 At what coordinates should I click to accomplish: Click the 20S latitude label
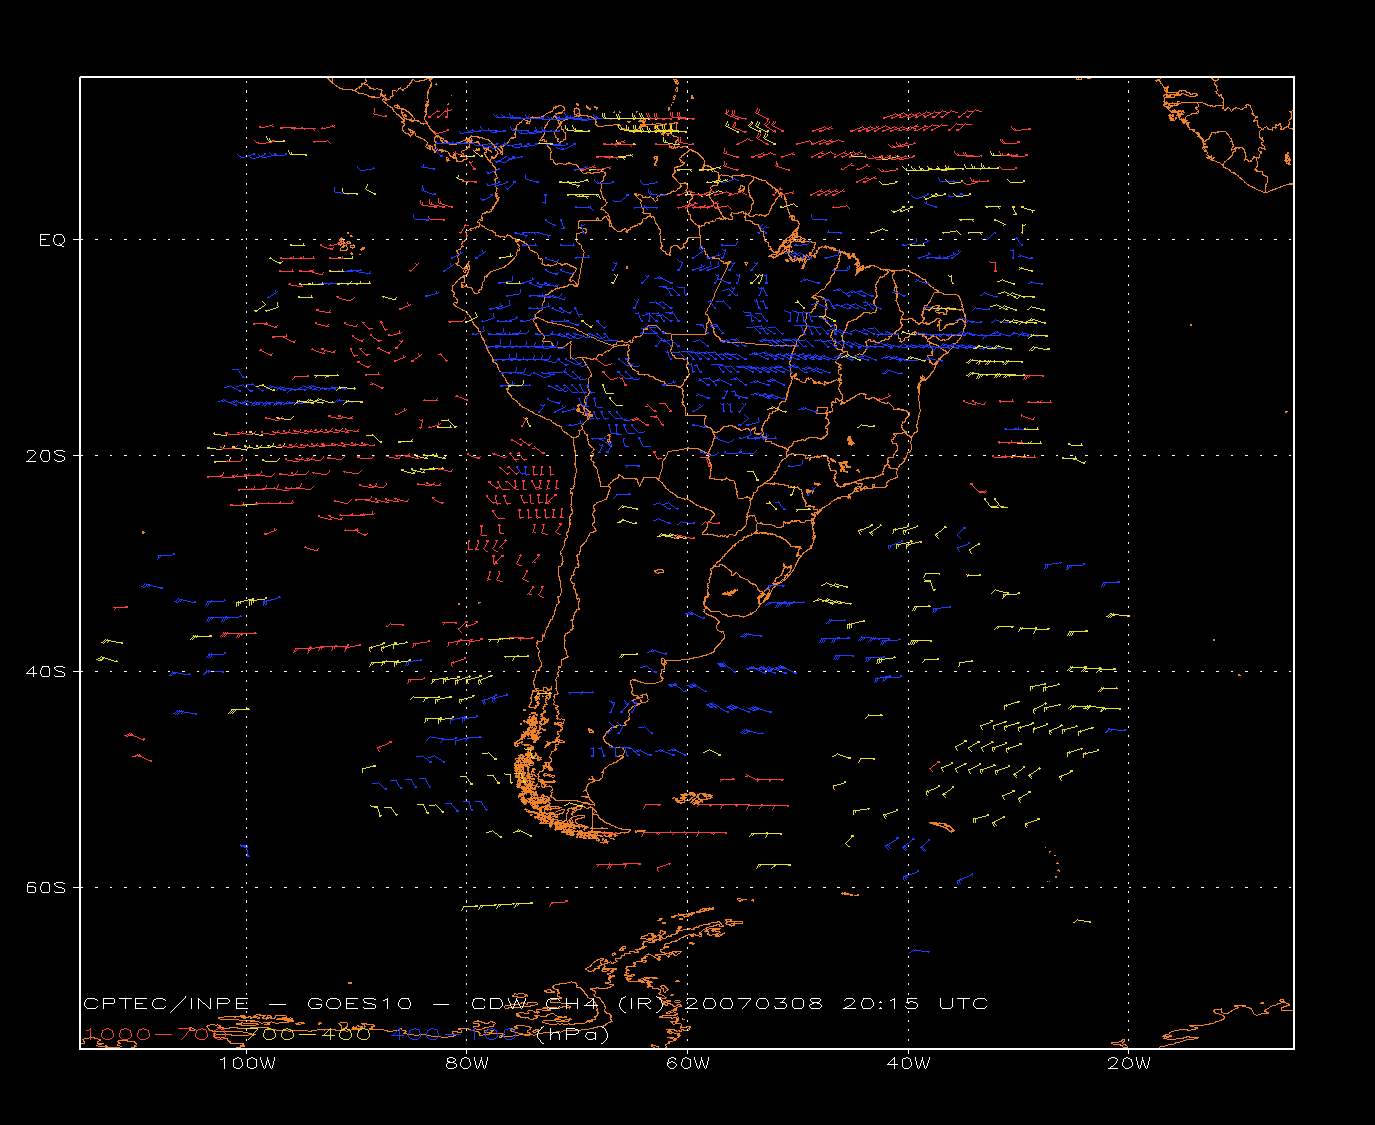click(x=46, y=455)
